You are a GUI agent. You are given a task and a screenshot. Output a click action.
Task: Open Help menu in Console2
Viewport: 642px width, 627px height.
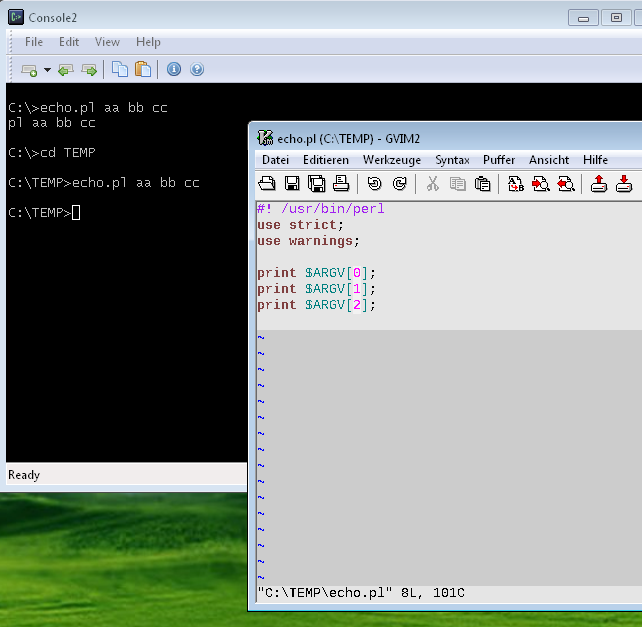[148, 42]
